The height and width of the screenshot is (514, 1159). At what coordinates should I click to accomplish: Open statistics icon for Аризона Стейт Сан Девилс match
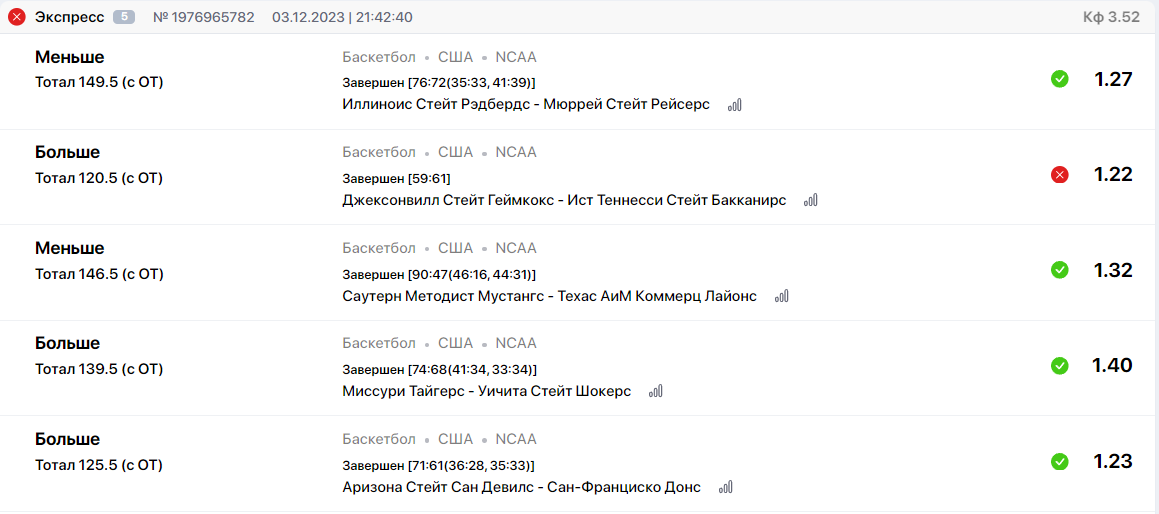click(x=727, y=487)
